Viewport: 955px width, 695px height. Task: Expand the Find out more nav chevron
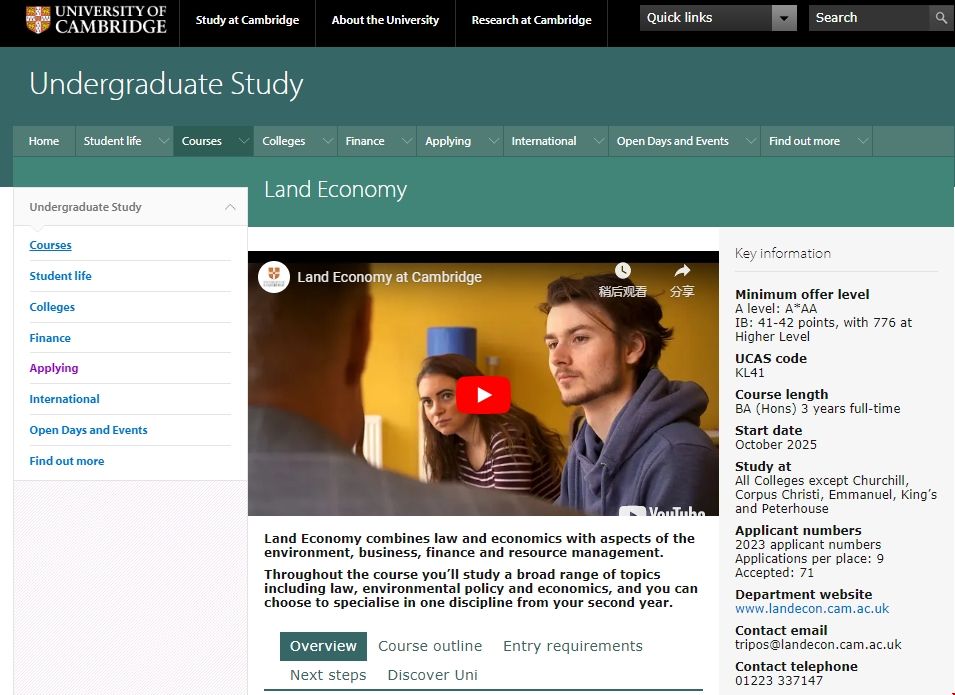pyautogui.click(x=862, y=141)
